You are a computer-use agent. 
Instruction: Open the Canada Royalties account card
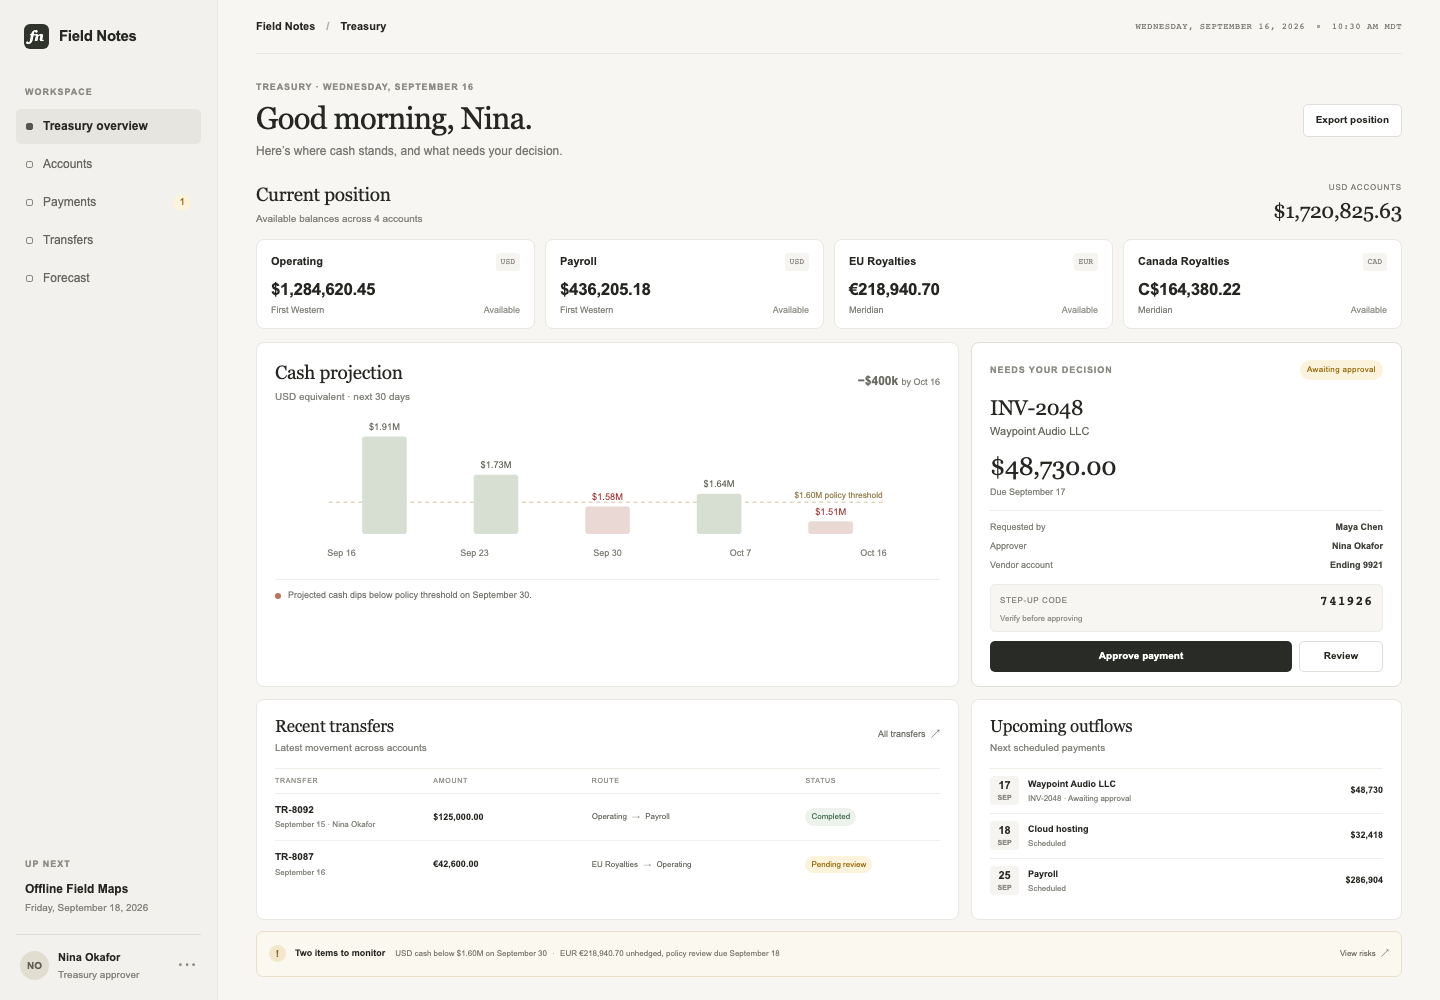coord(1262,284)
